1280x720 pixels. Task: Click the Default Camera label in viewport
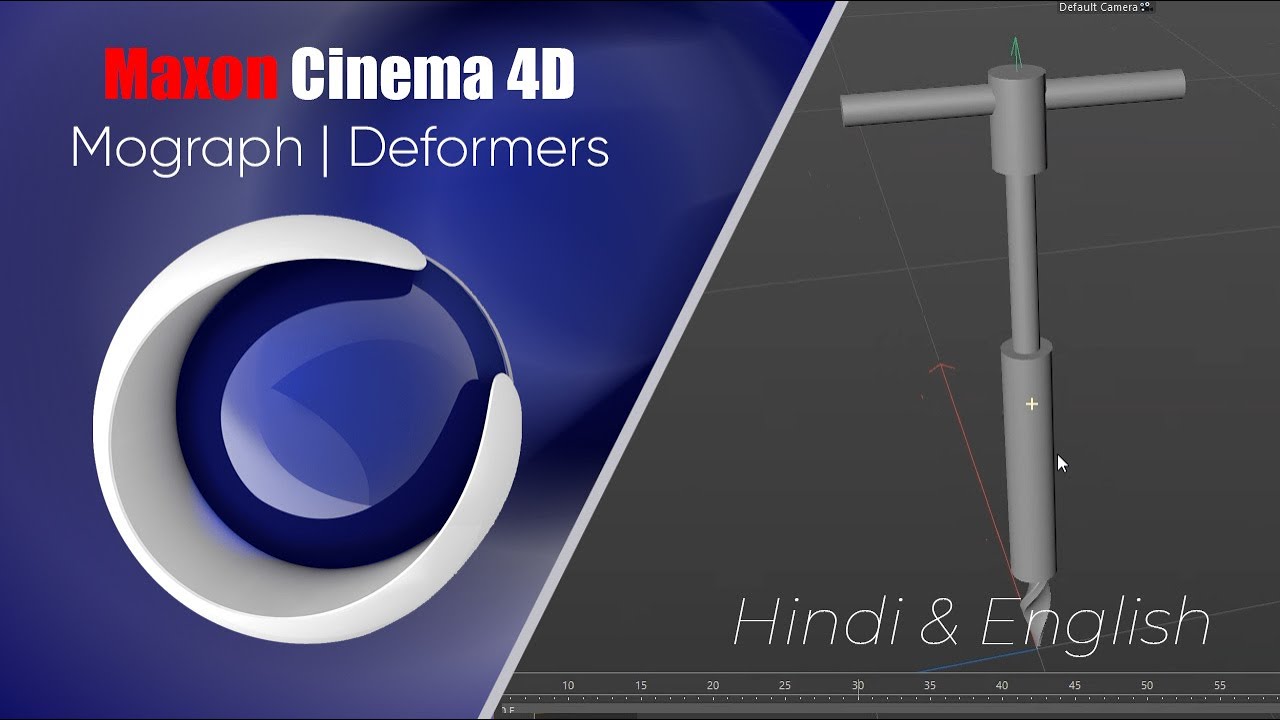(x=1099, y=7)
